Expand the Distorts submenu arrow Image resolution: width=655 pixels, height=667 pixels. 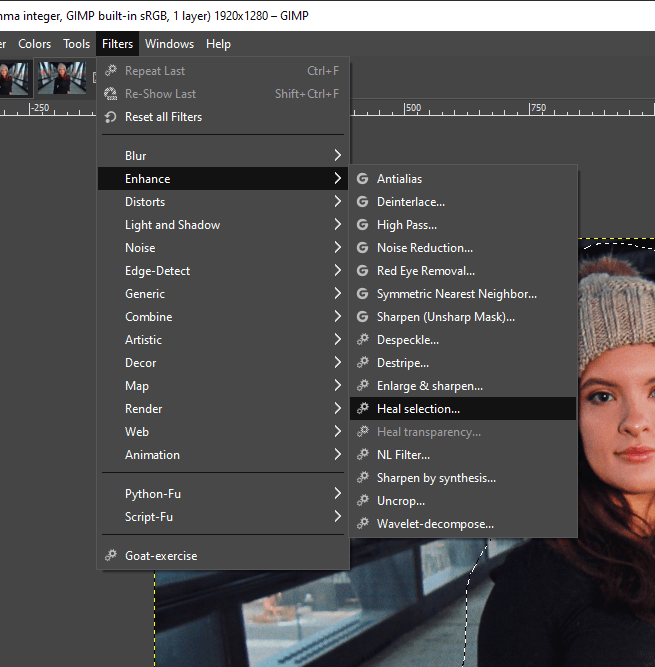(x=337, y=201)
